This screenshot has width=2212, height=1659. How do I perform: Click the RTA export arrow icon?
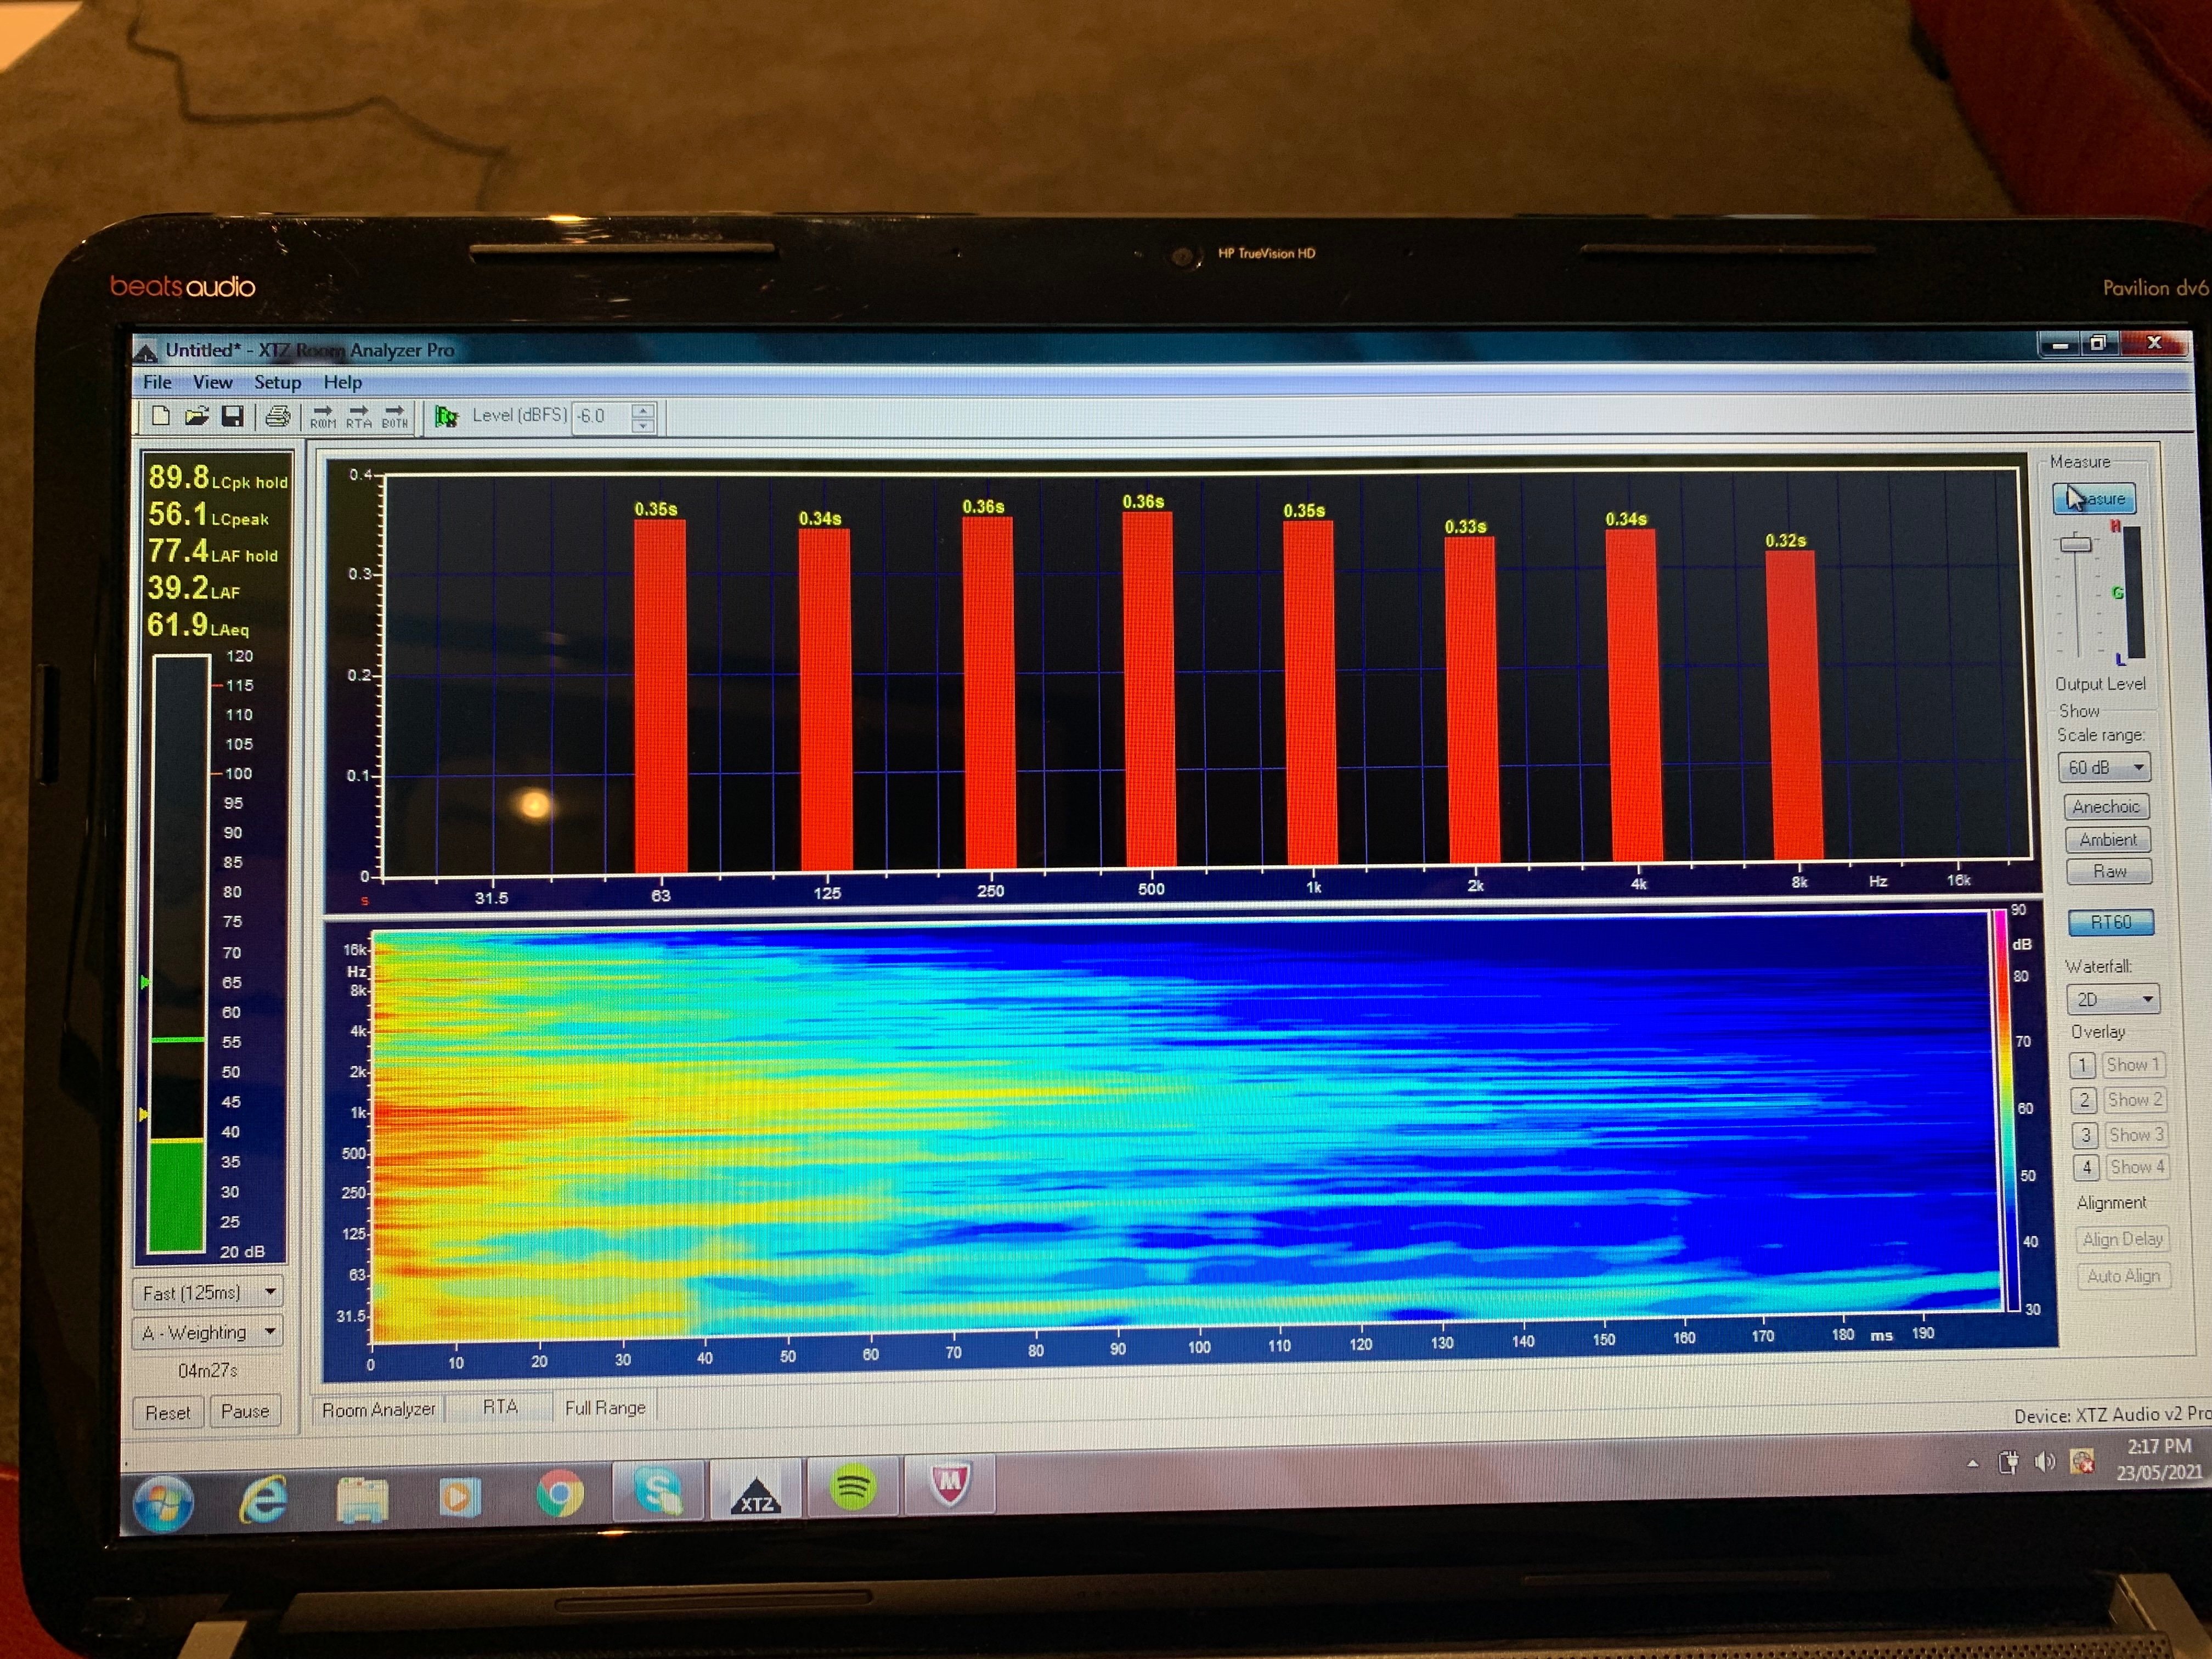(x=358, y=416)
